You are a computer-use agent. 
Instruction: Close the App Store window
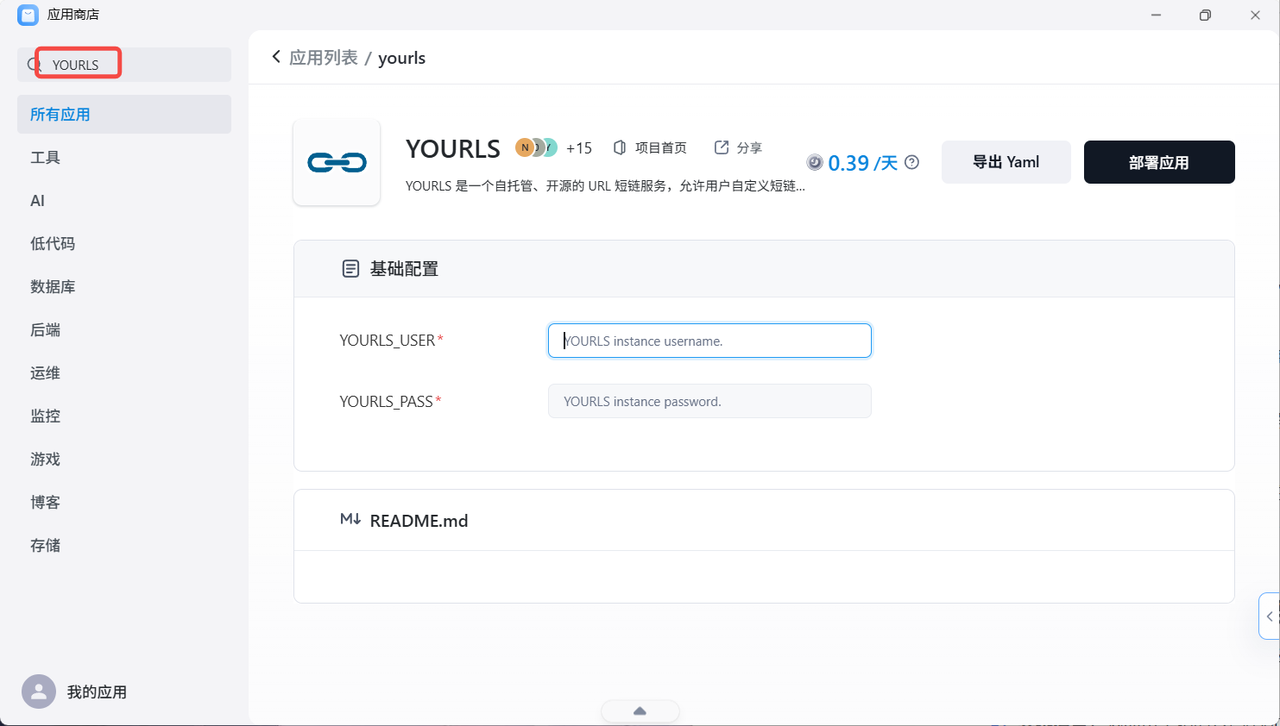pos(1255,15)
